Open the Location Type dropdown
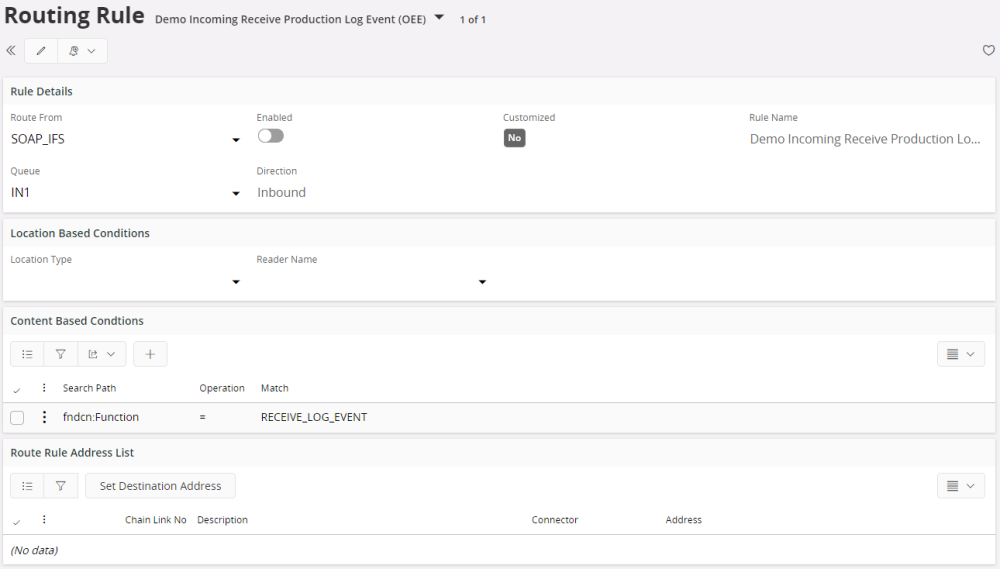1000x569 pixels. point(236,282)
